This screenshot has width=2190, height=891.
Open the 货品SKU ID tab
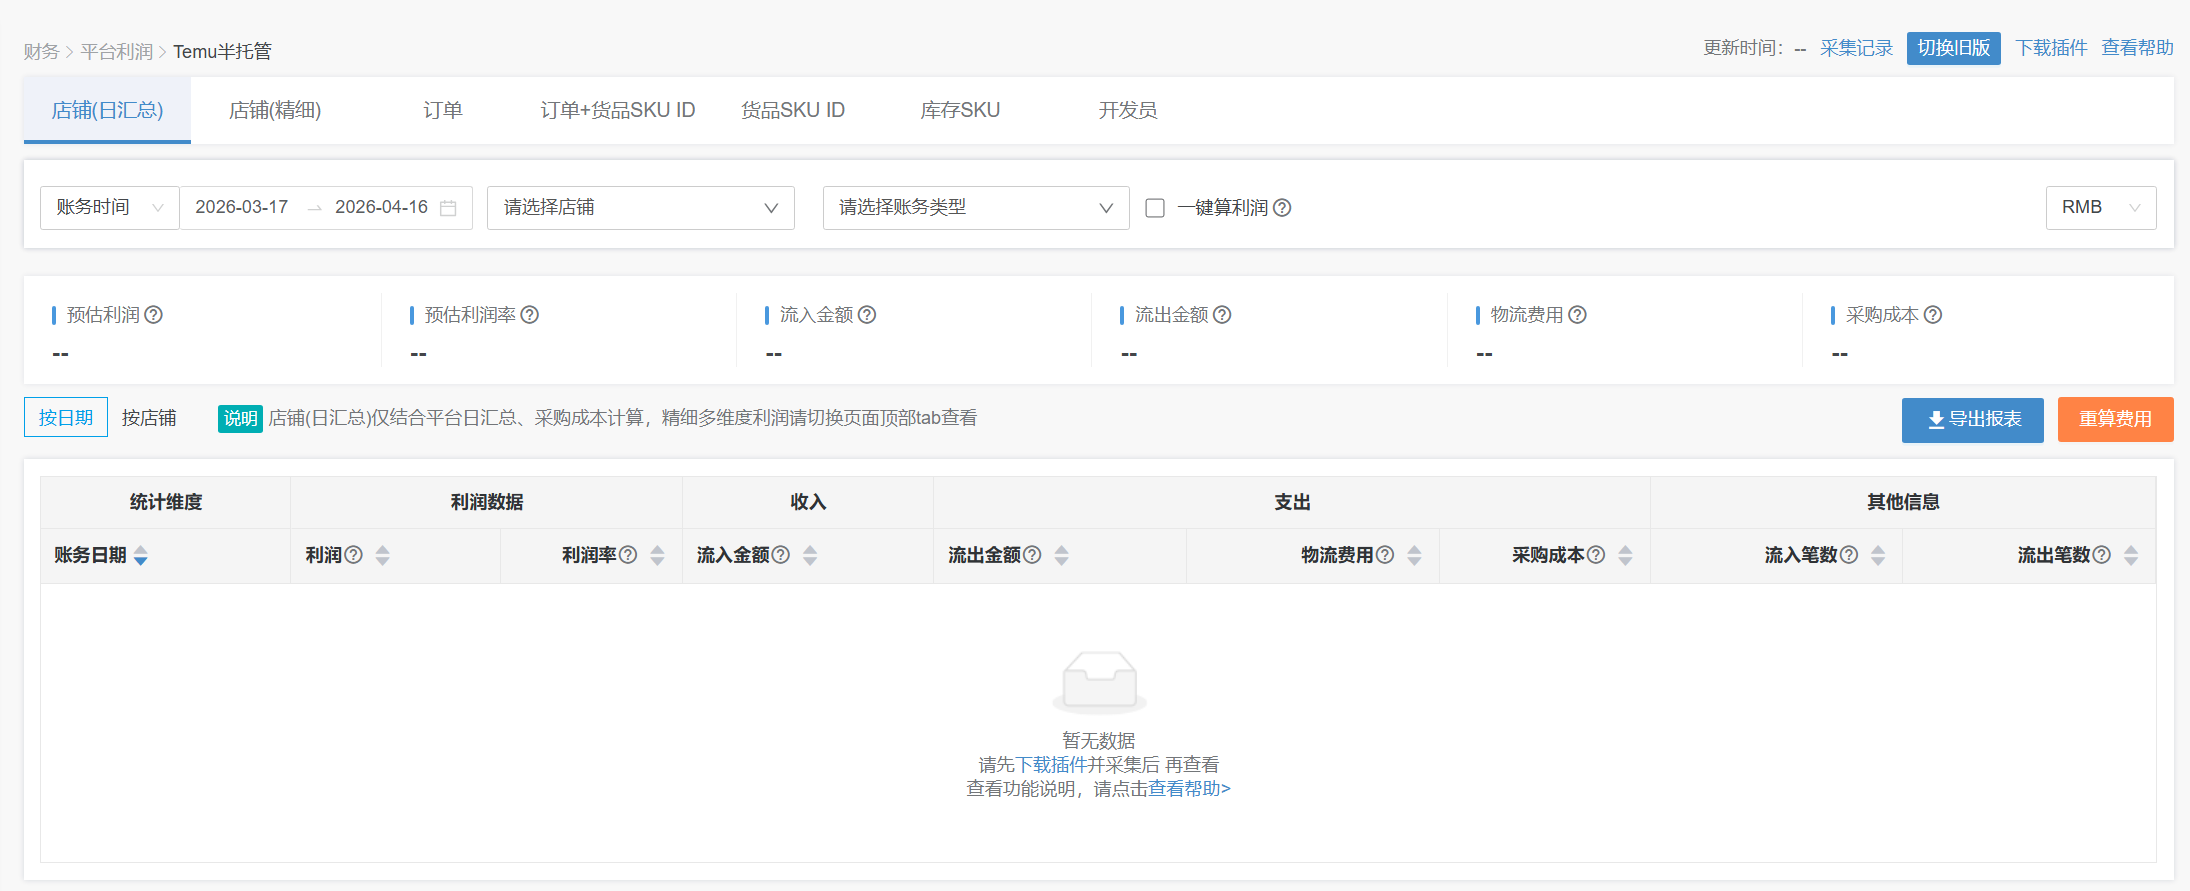pos(793,110)
